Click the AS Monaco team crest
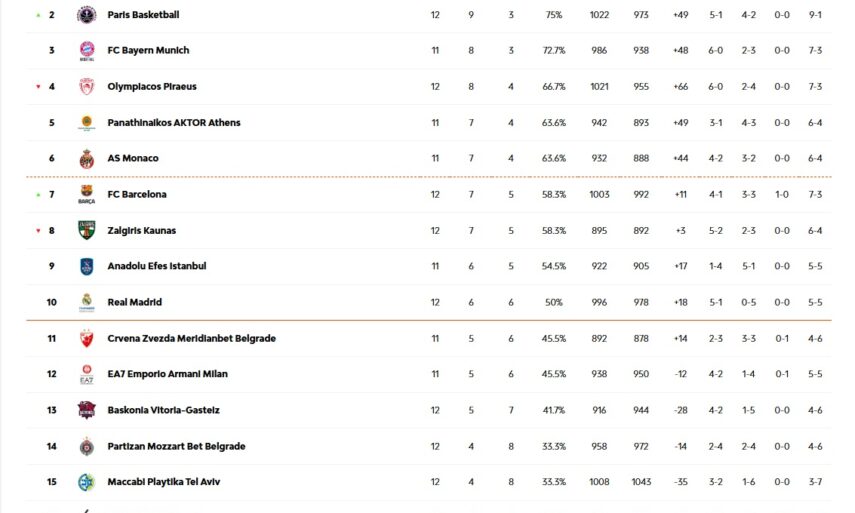Viewport: 855px width, 513px height. click(x=86, y=159)
